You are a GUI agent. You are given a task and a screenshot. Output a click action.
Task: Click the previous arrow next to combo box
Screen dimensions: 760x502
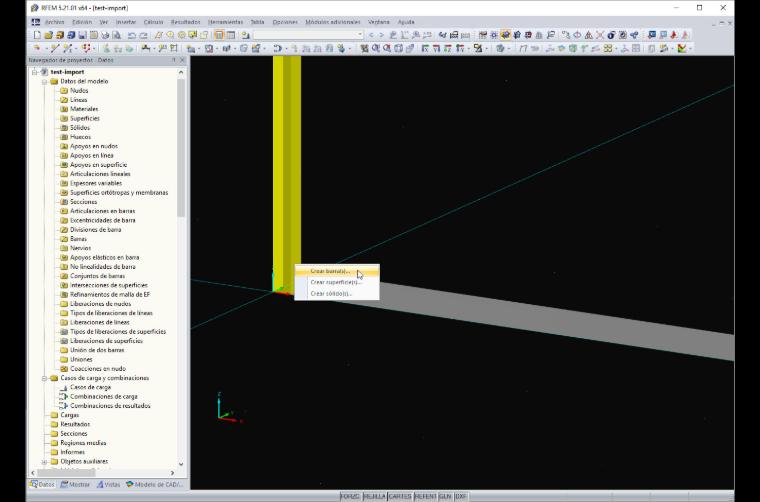pyautogui.click(x=372, y=35)
